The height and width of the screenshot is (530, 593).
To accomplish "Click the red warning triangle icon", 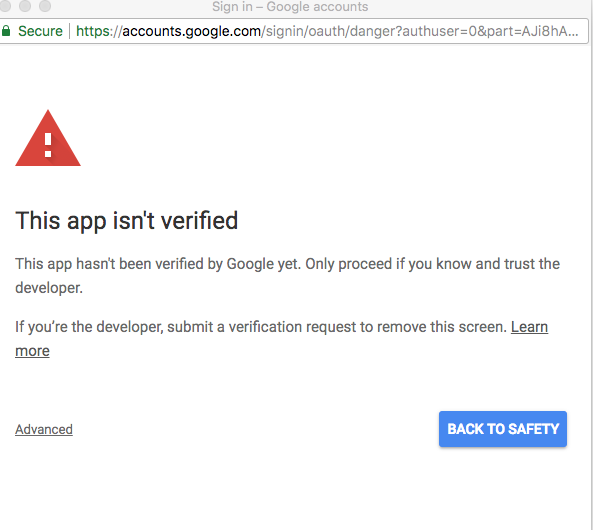I will pyautogui.click(x=48, y=138).
